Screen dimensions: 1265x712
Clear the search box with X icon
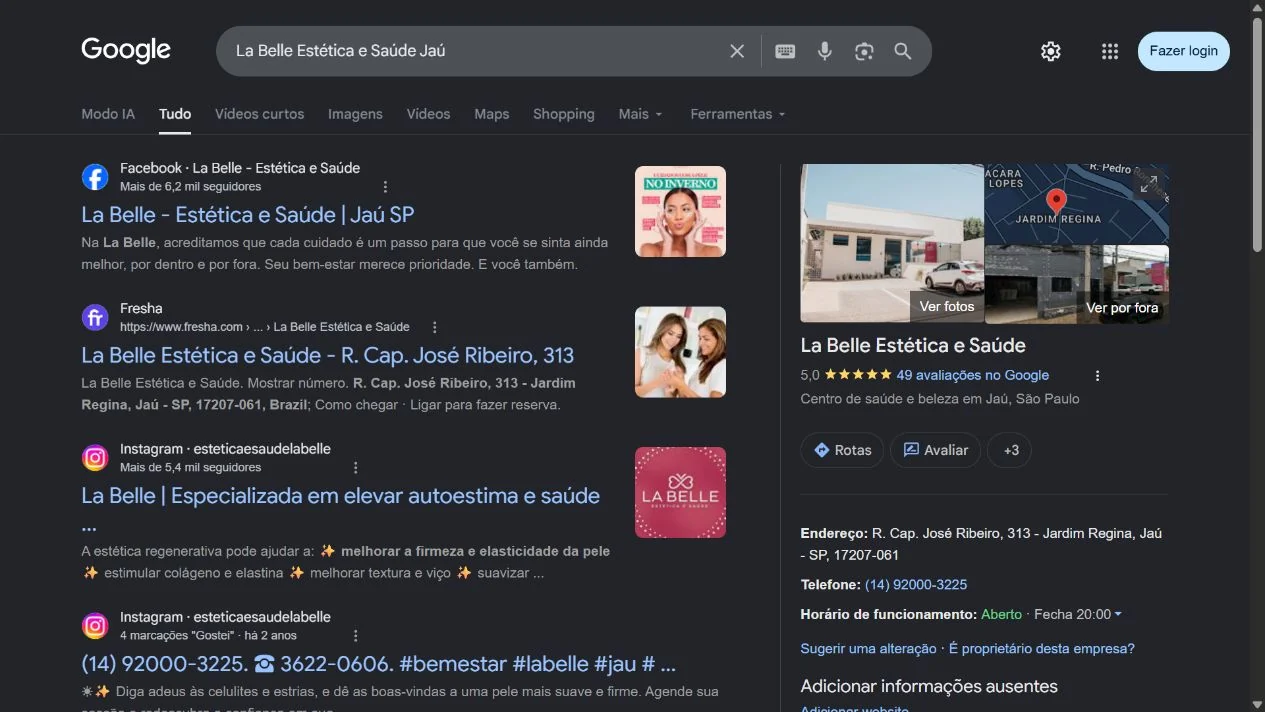pos(737,51)
